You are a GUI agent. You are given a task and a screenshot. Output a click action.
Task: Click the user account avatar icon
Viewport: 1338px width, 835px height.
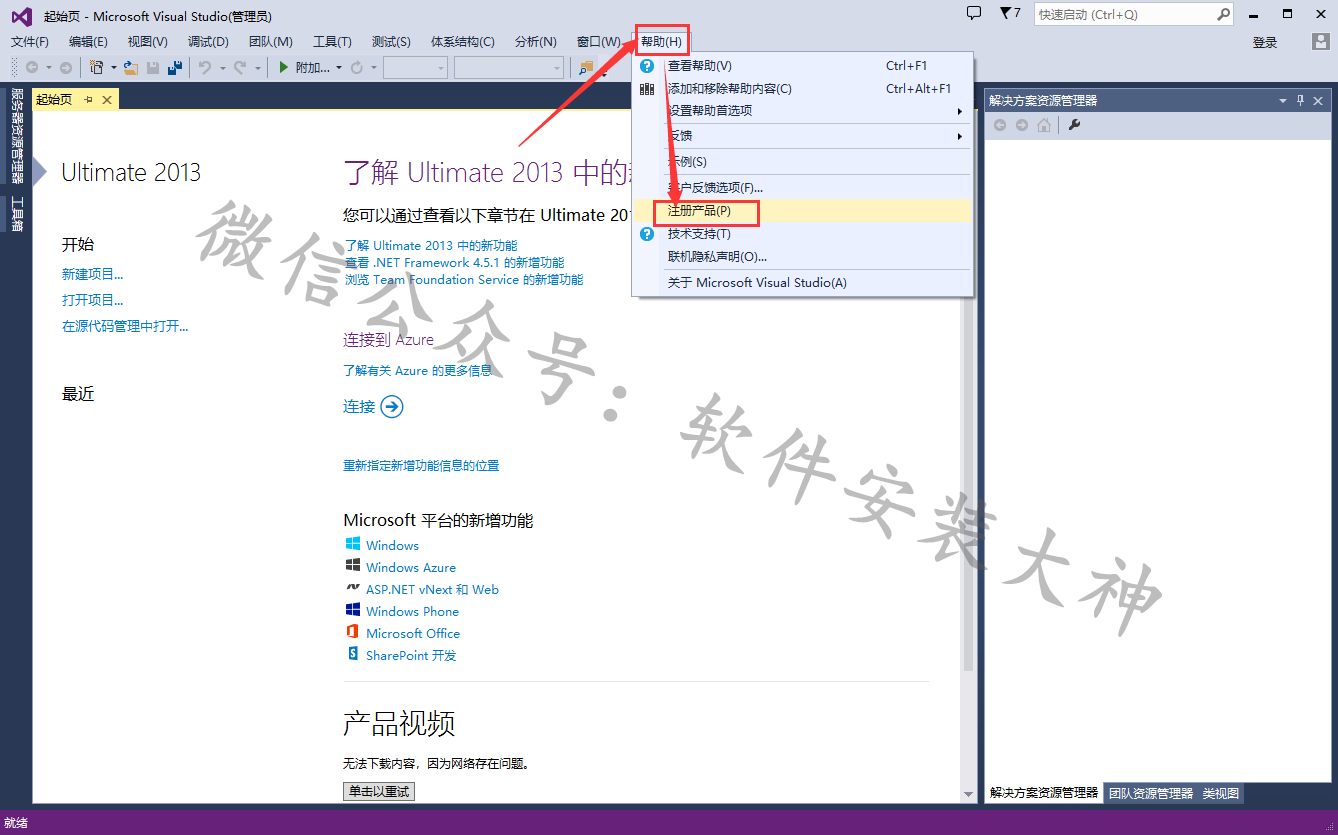(1321, 42)
